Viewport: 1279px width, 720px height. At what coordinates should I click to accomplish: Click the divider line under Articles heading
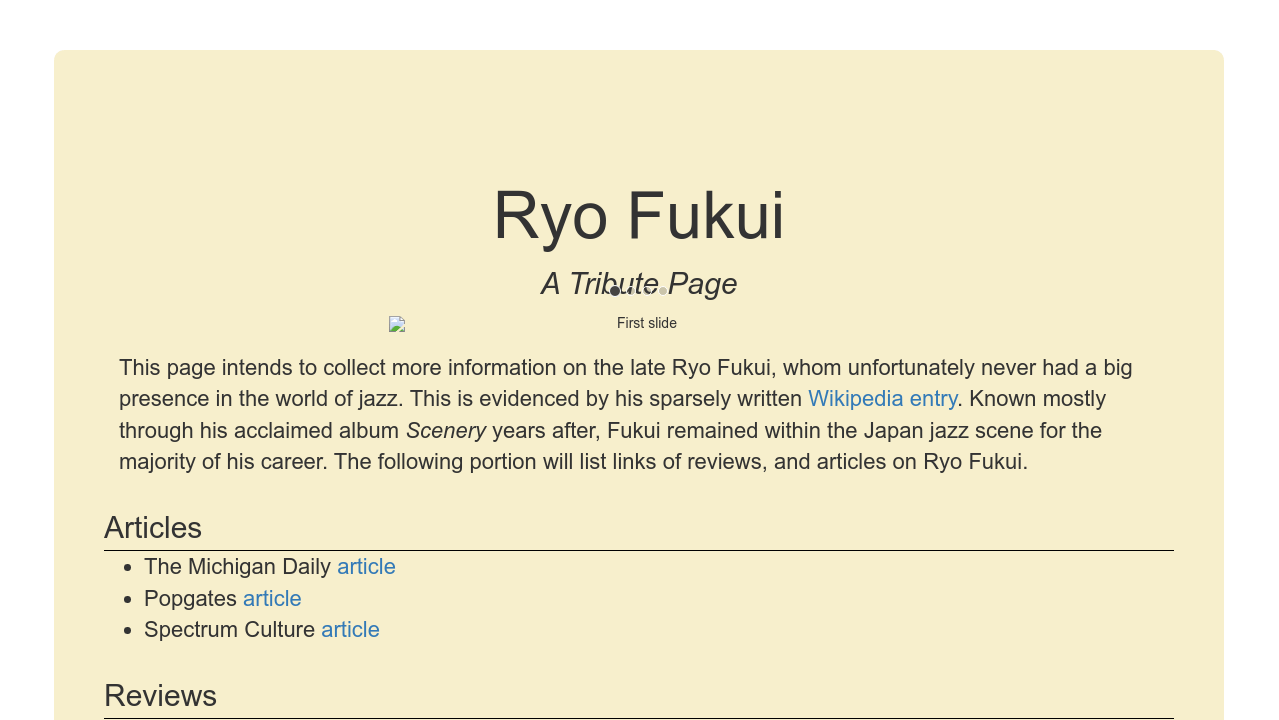pyautogui.click(x=639, y=550)
